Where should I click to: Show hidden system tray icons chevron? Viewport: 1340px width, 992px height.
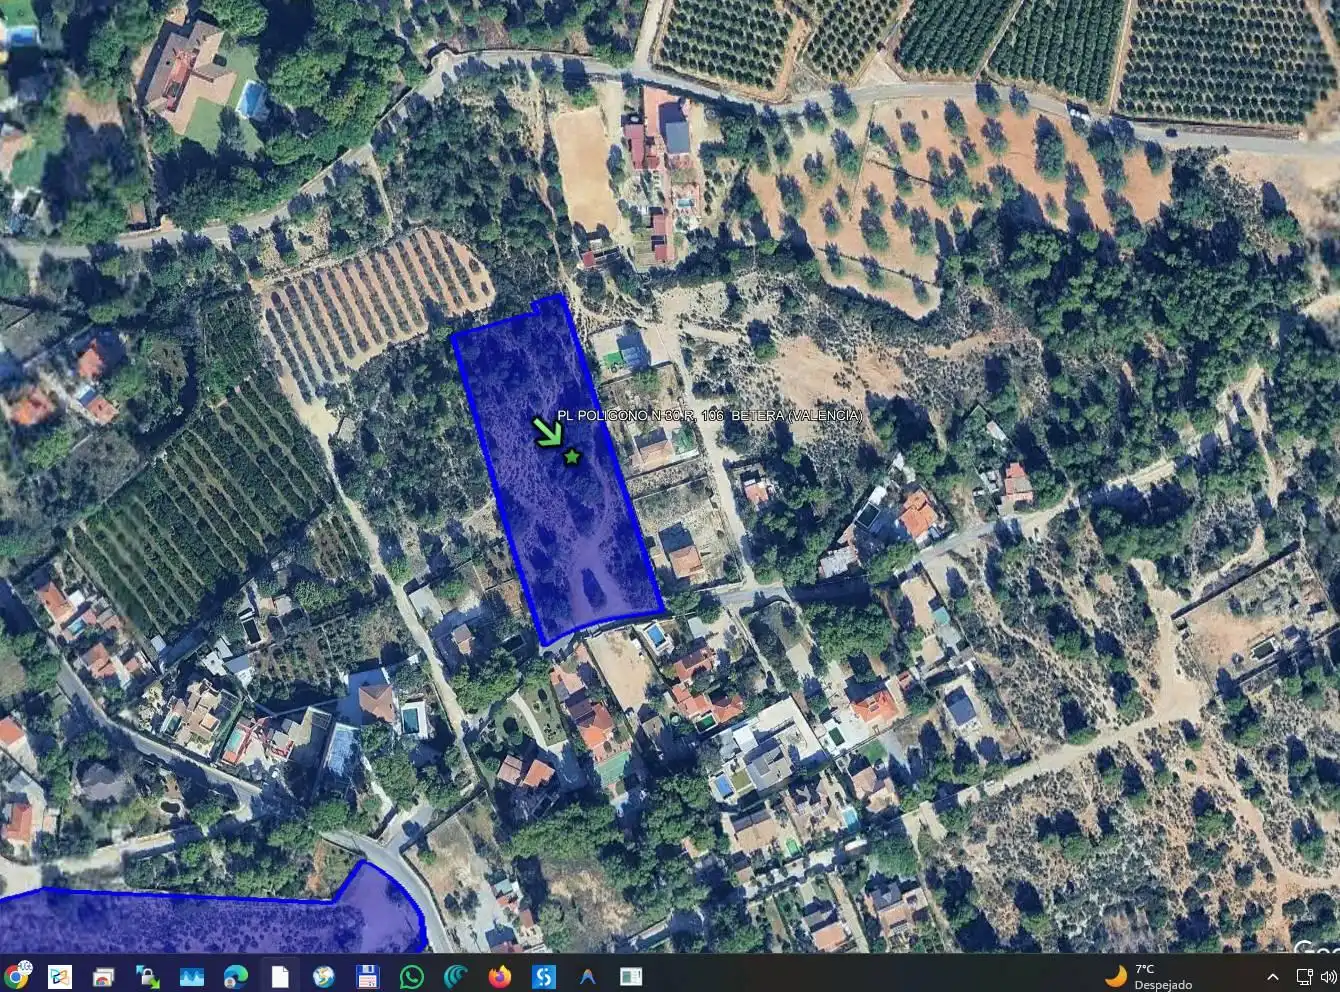(1272, 977)
